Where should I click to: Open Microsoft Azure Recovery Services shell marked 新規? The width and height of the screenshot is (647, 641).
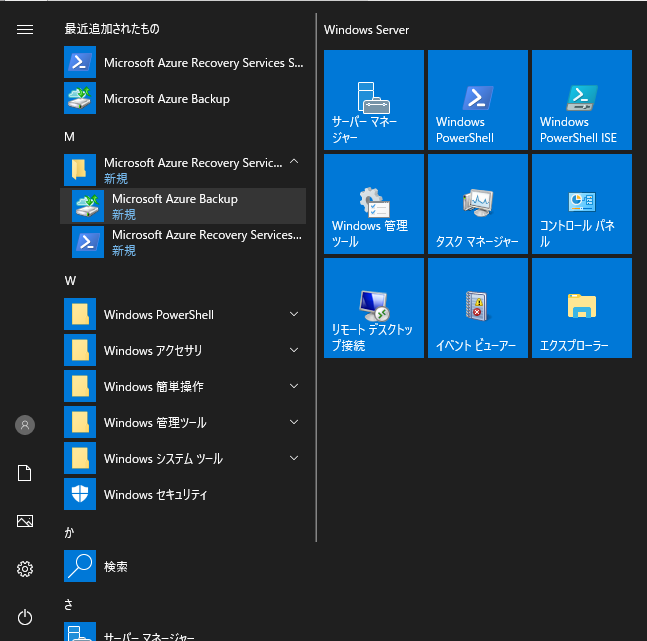click(x=185, y=242)
